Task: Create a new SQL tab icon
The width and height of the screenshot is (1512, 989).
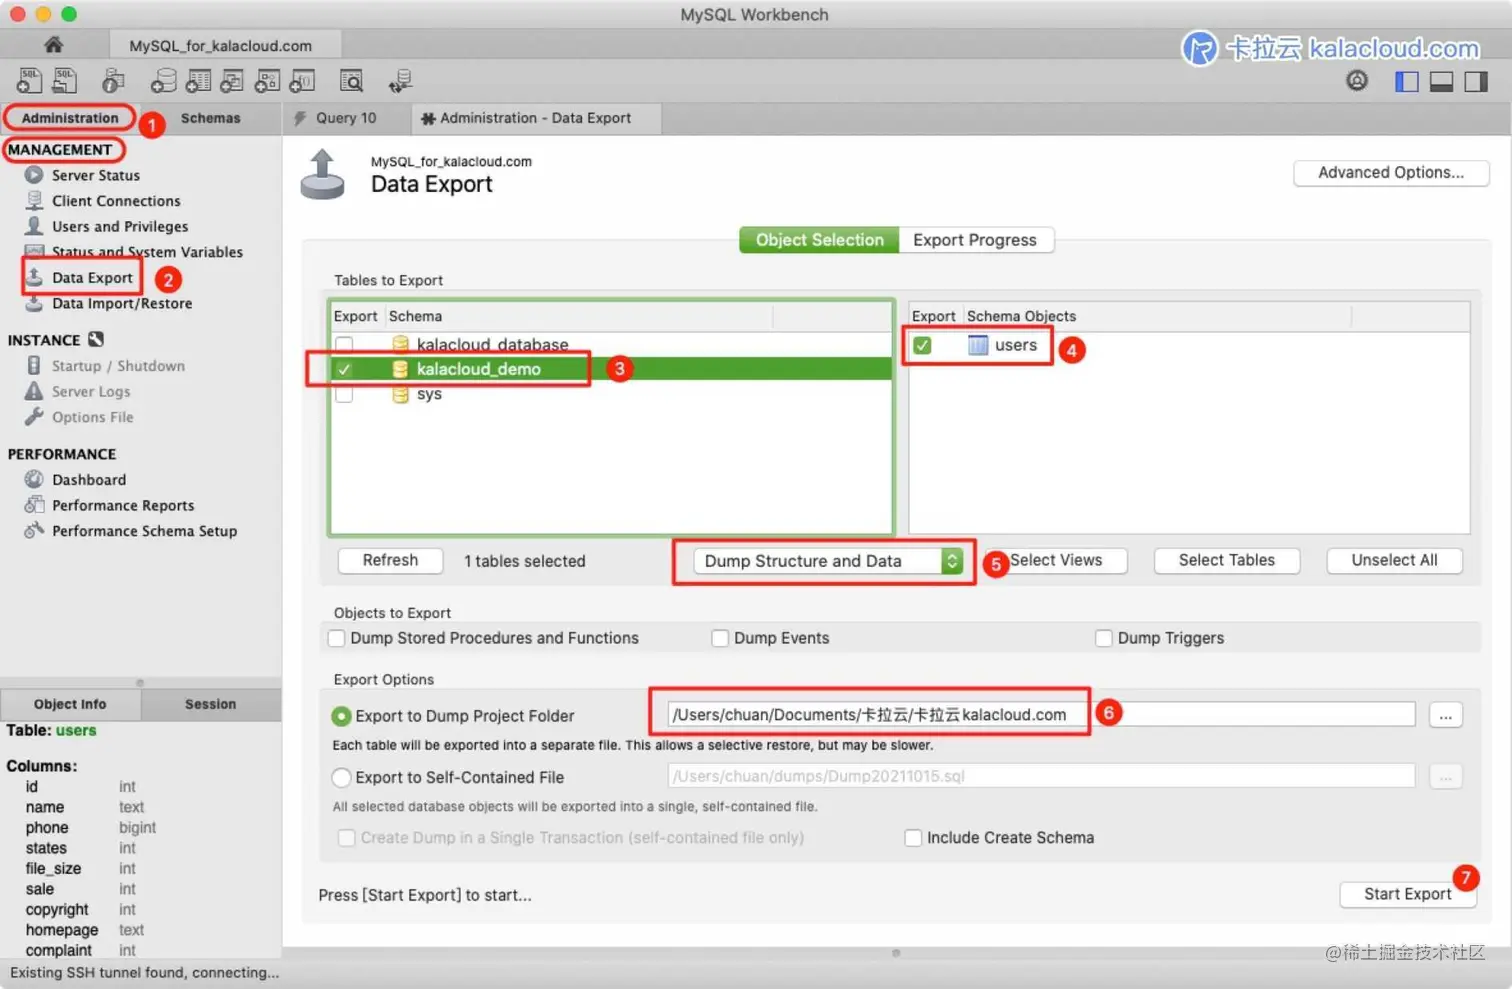Action: click(x=30, y=80)
